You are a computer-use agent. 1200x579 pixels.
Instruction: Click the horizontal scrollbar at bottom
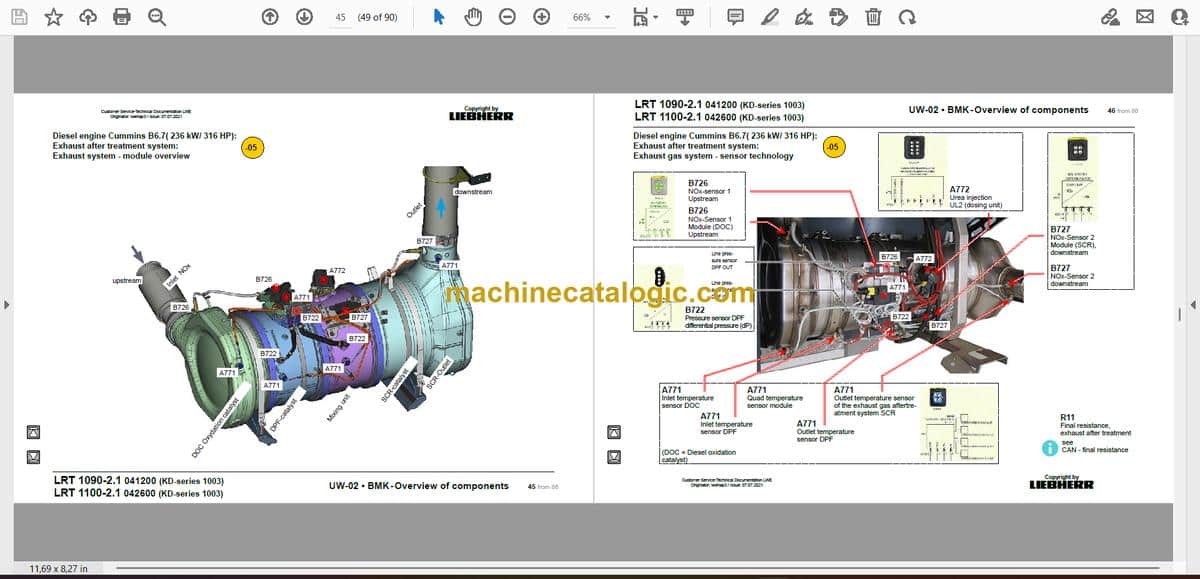click(x=640, y=569)
